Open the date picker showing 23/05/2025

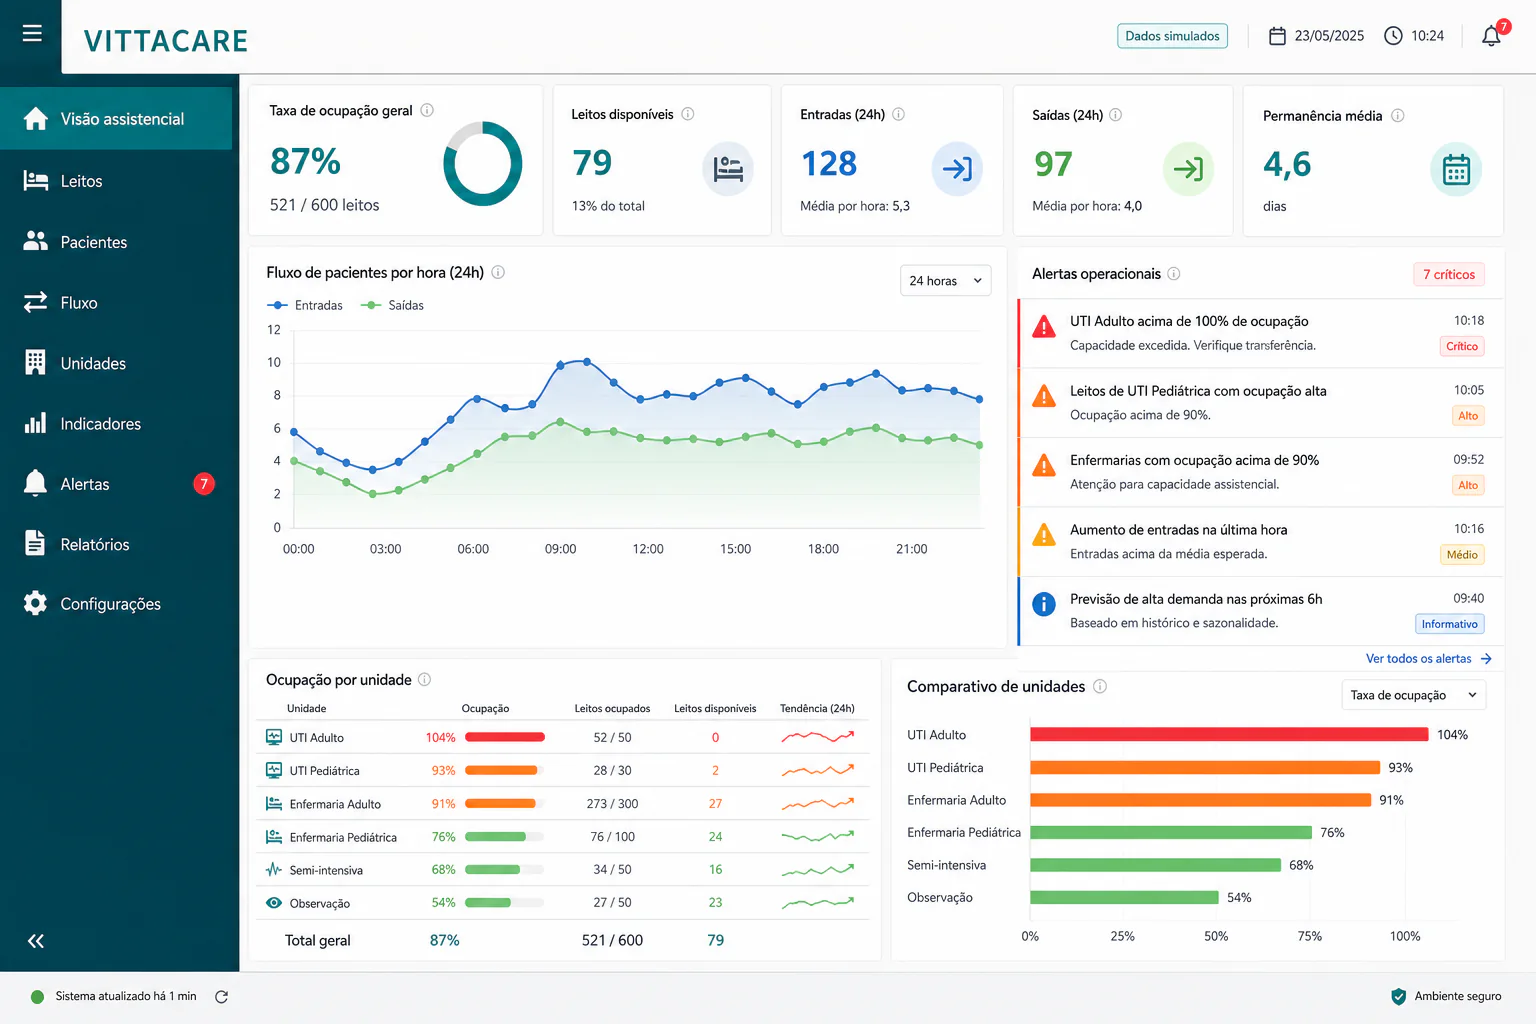click(x=1316, y=36)
